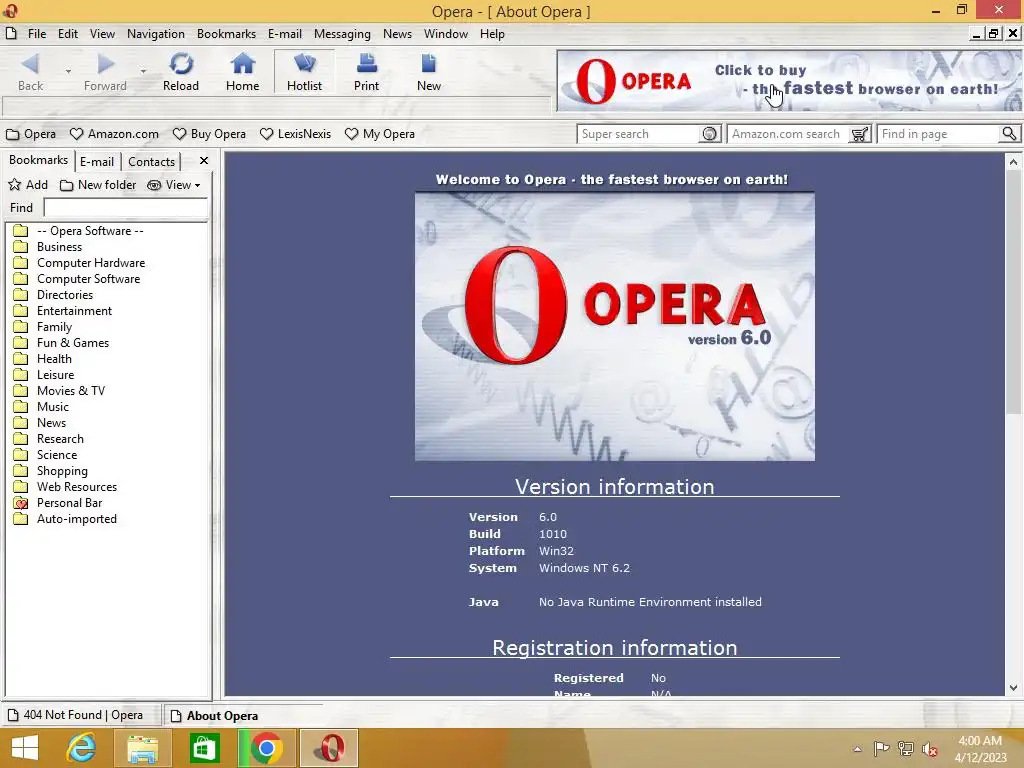Screen dimensions: 1024x768
Task: Open My Opera personal bar bookmark
Action: (379, 134)
